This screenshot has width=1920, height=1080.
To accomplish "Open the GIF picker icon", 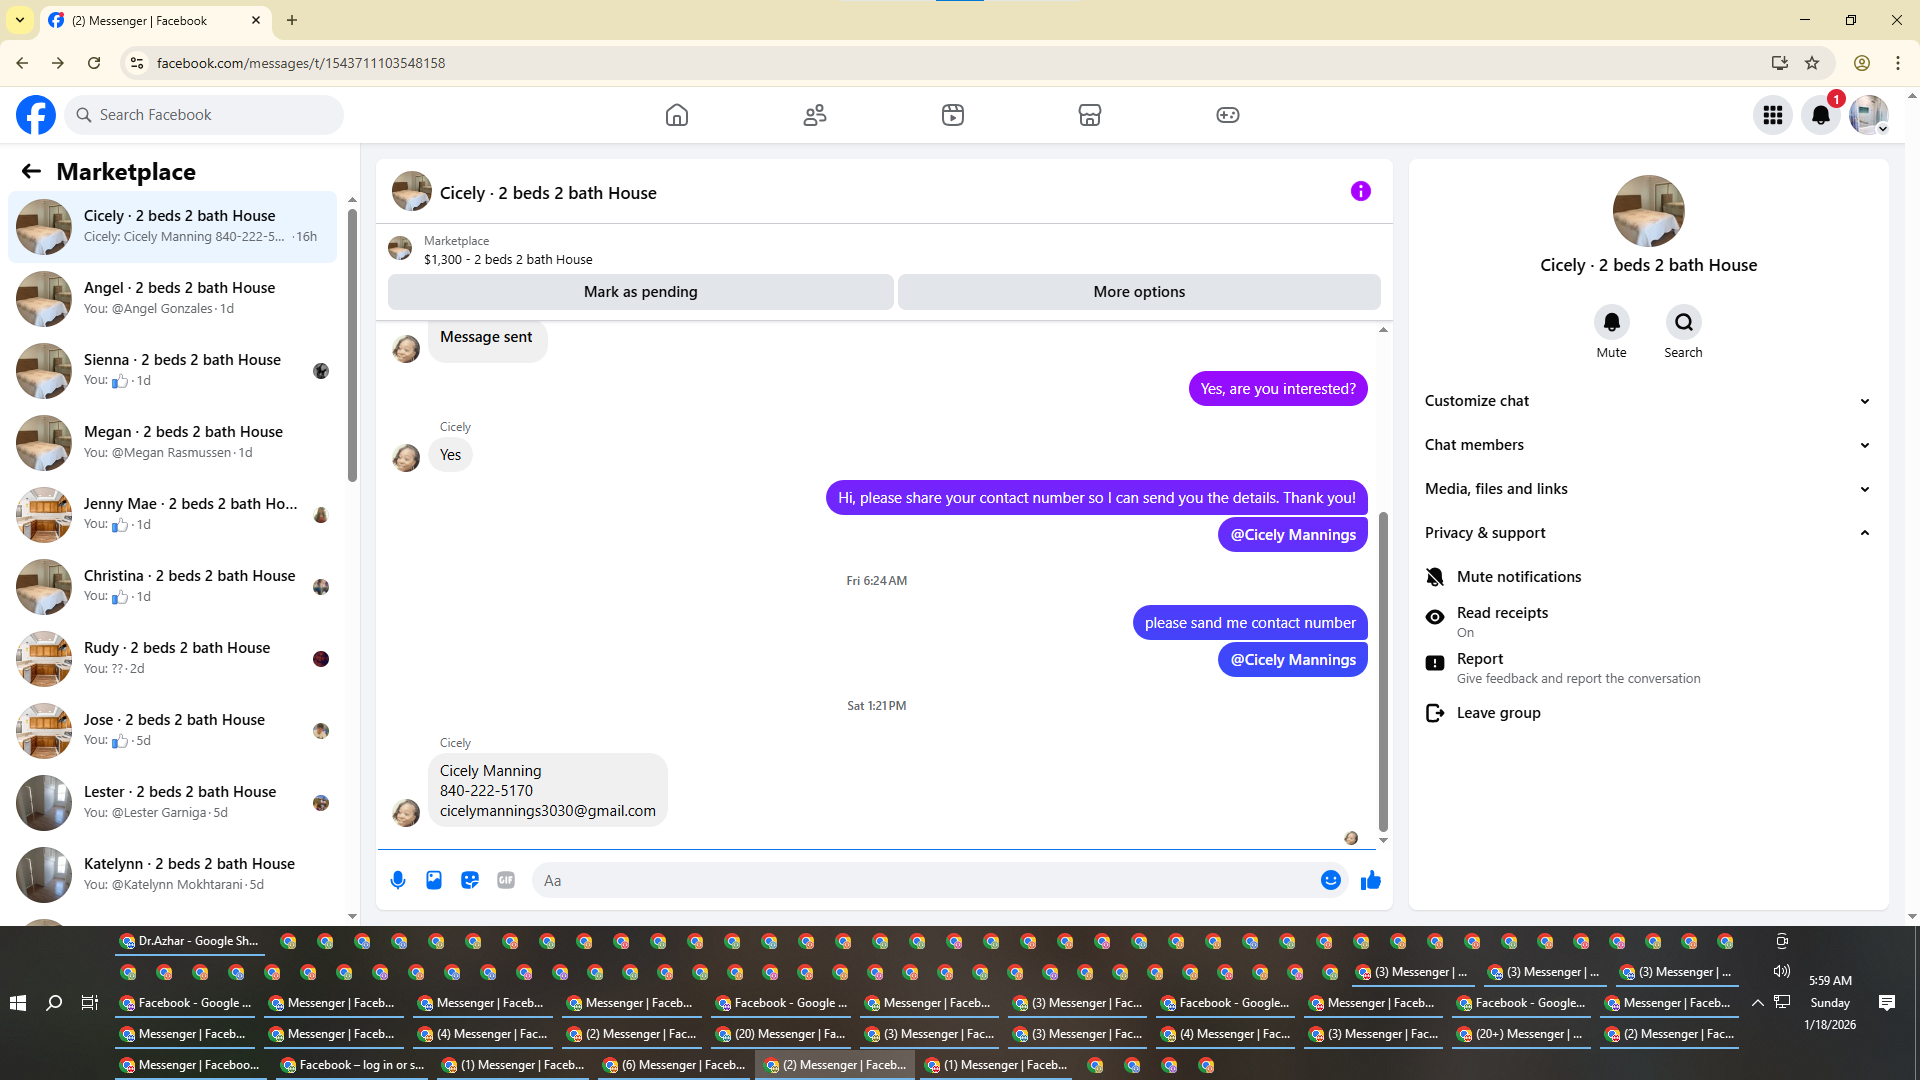I will [x=506, y=880].
